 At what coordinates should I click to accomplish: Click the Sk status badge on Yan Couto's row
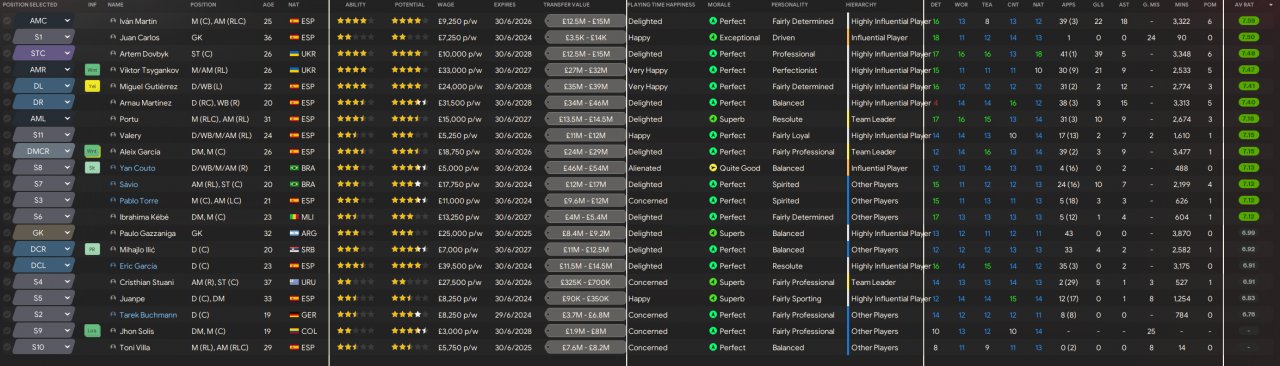tap(92, 168)
